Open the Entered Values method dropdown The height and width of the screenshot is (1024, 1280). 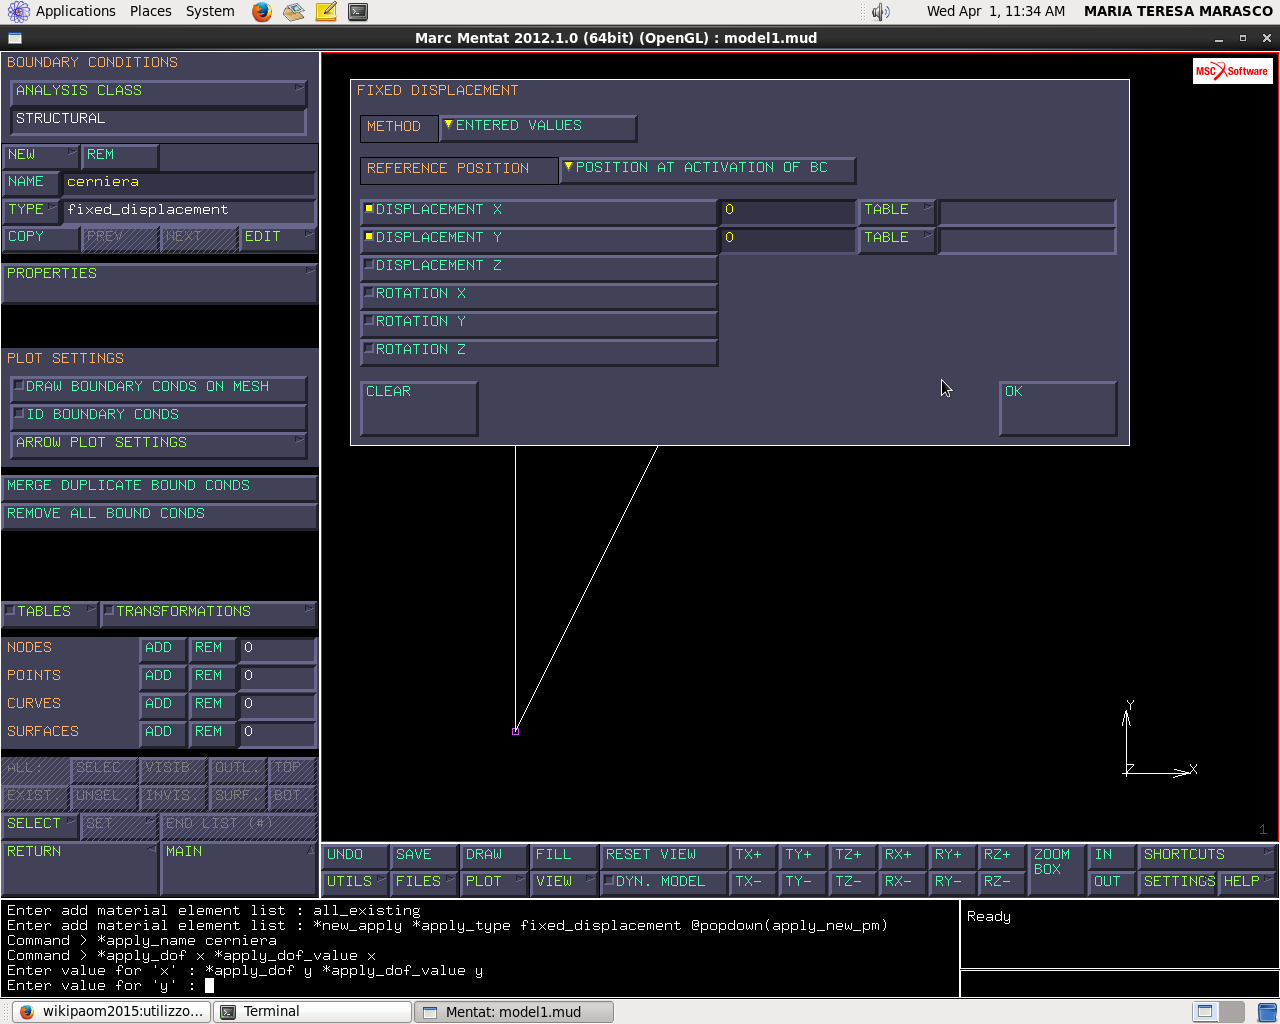click(x=538, y=127)
